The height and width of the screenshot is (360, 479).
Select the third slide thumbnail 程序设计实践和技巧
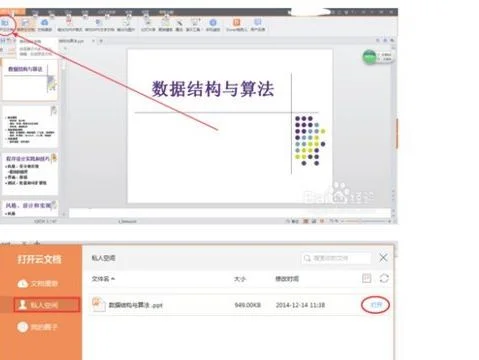pos(30,174)
